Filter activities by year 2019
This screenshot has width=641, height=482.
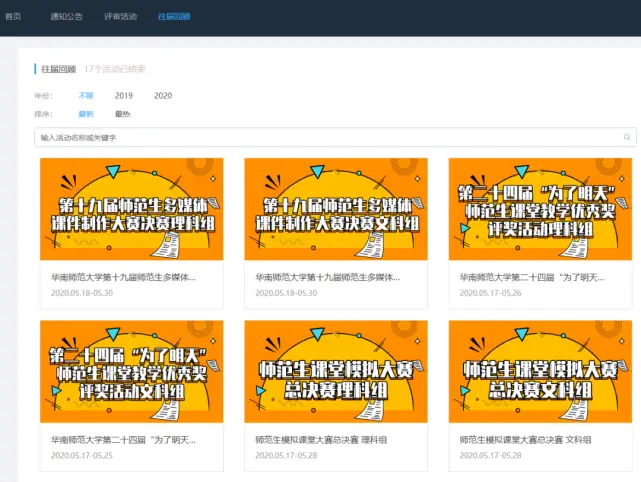pyautogui.click(x=124, y=96)
